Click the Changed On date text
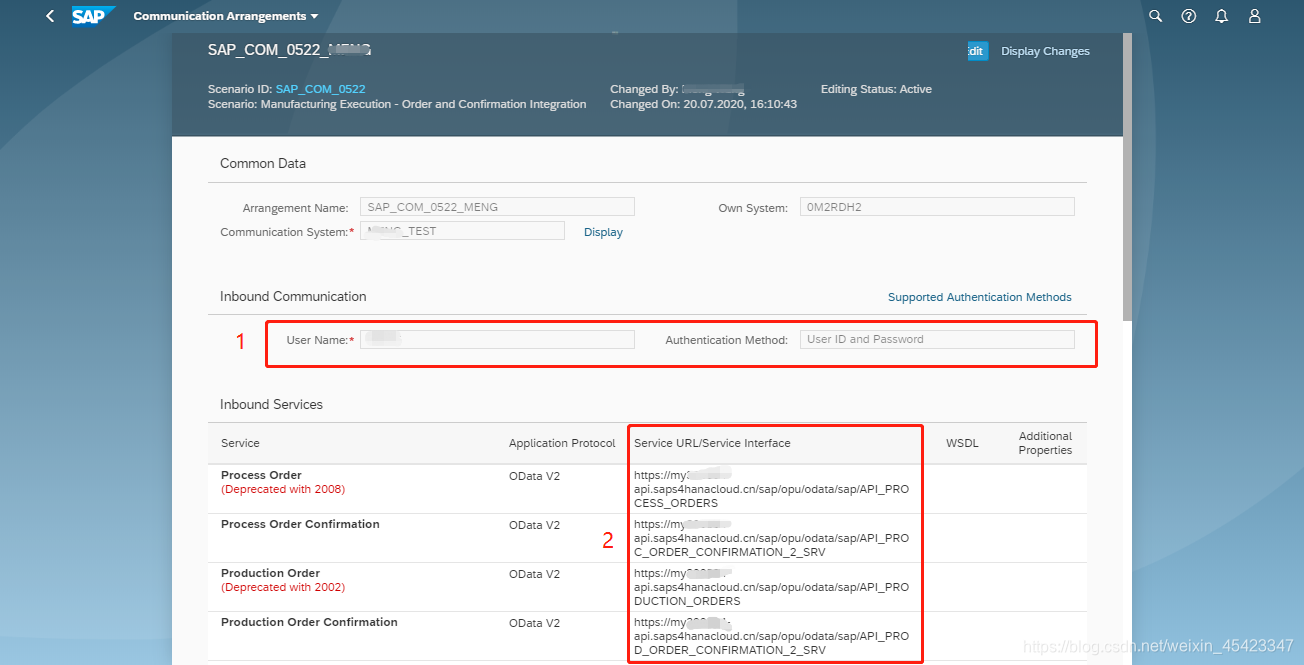 [x=703, y=104]
